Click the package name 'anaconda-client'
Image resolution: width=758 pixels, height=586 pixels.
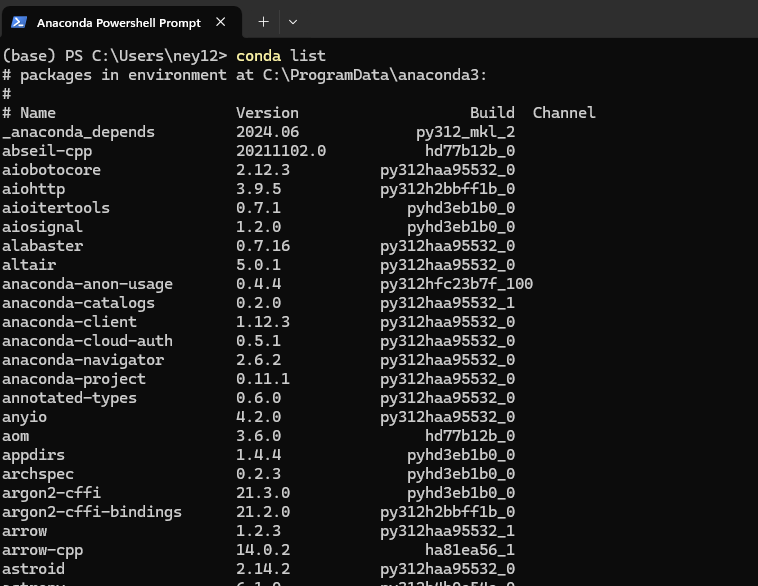[69, 322]
